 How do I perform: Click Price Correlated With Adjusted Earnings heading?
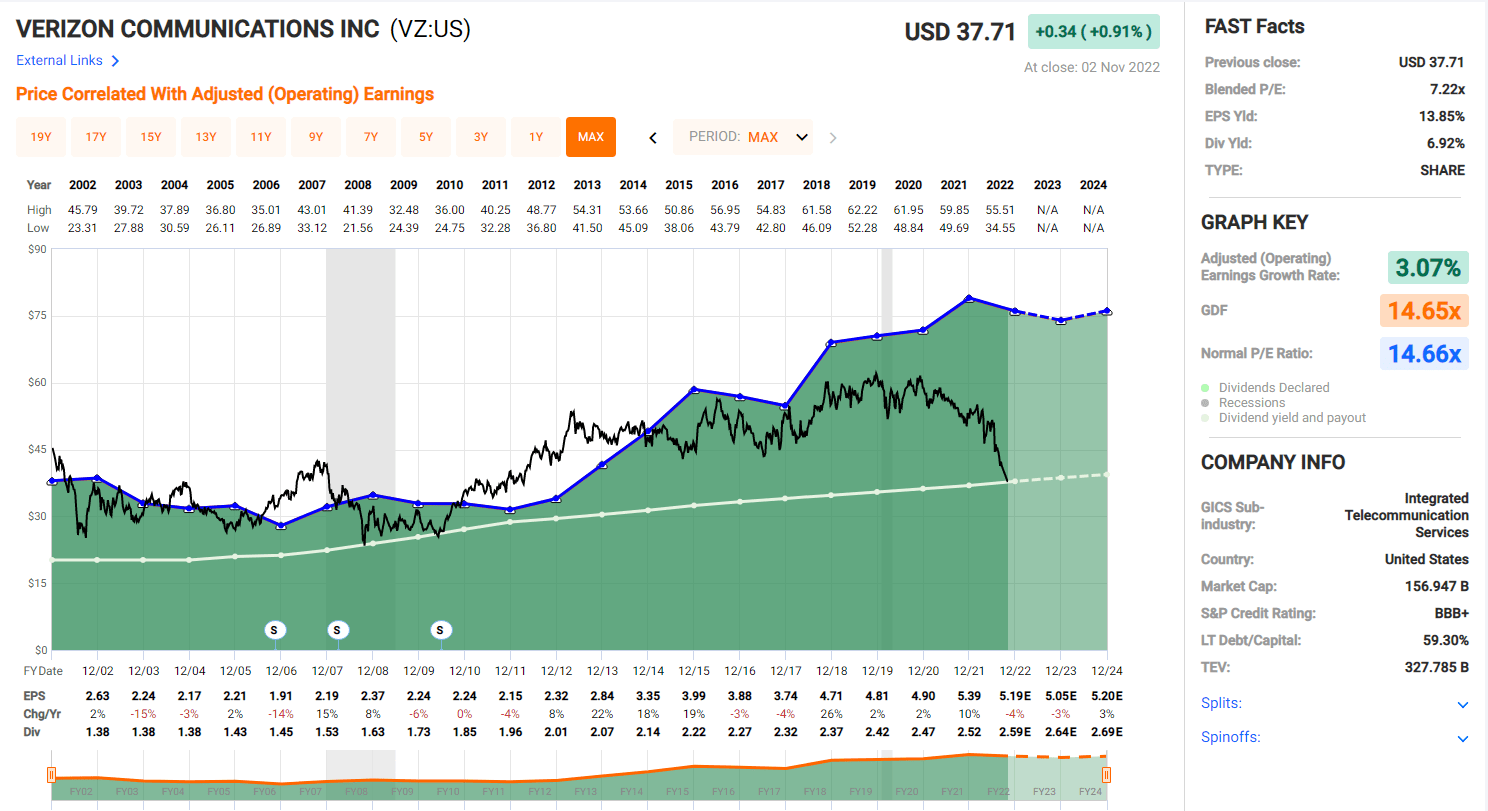pyautogui.click(x=225, y=94)
